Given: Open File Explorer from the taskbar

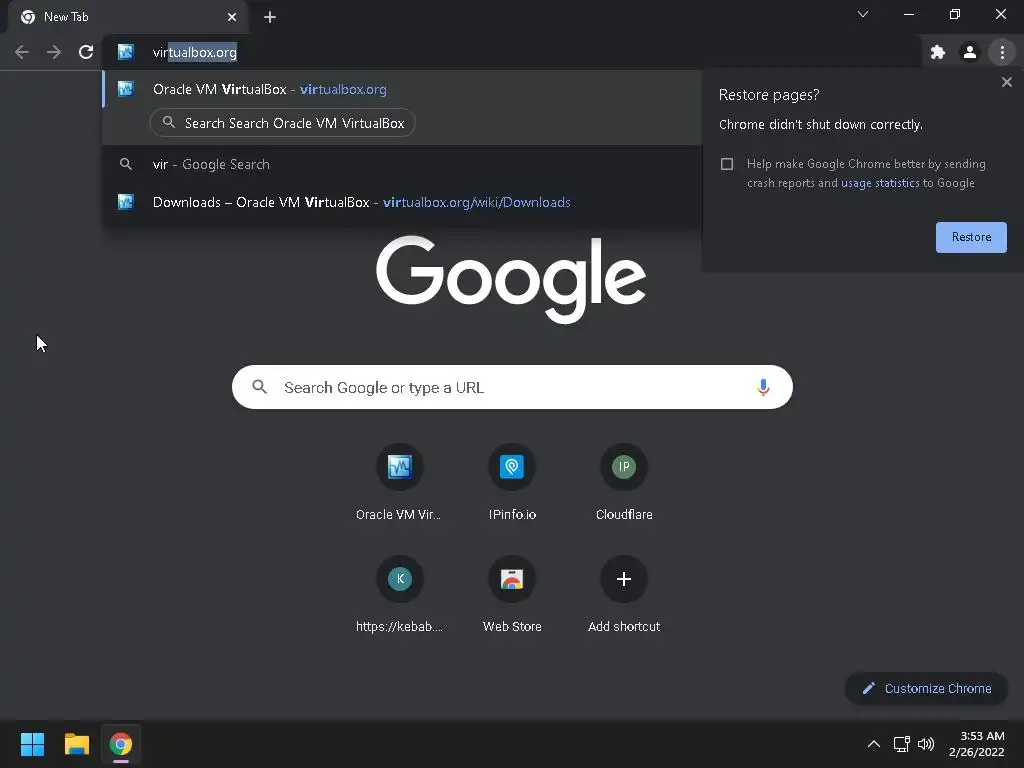Looking at the screenshot, I should (76, 744).
